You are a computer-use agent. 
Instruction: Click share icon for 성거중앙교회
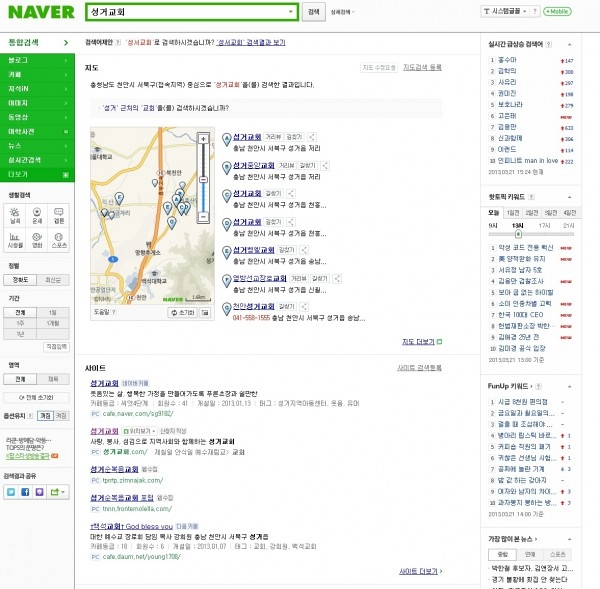coord(325,165)
